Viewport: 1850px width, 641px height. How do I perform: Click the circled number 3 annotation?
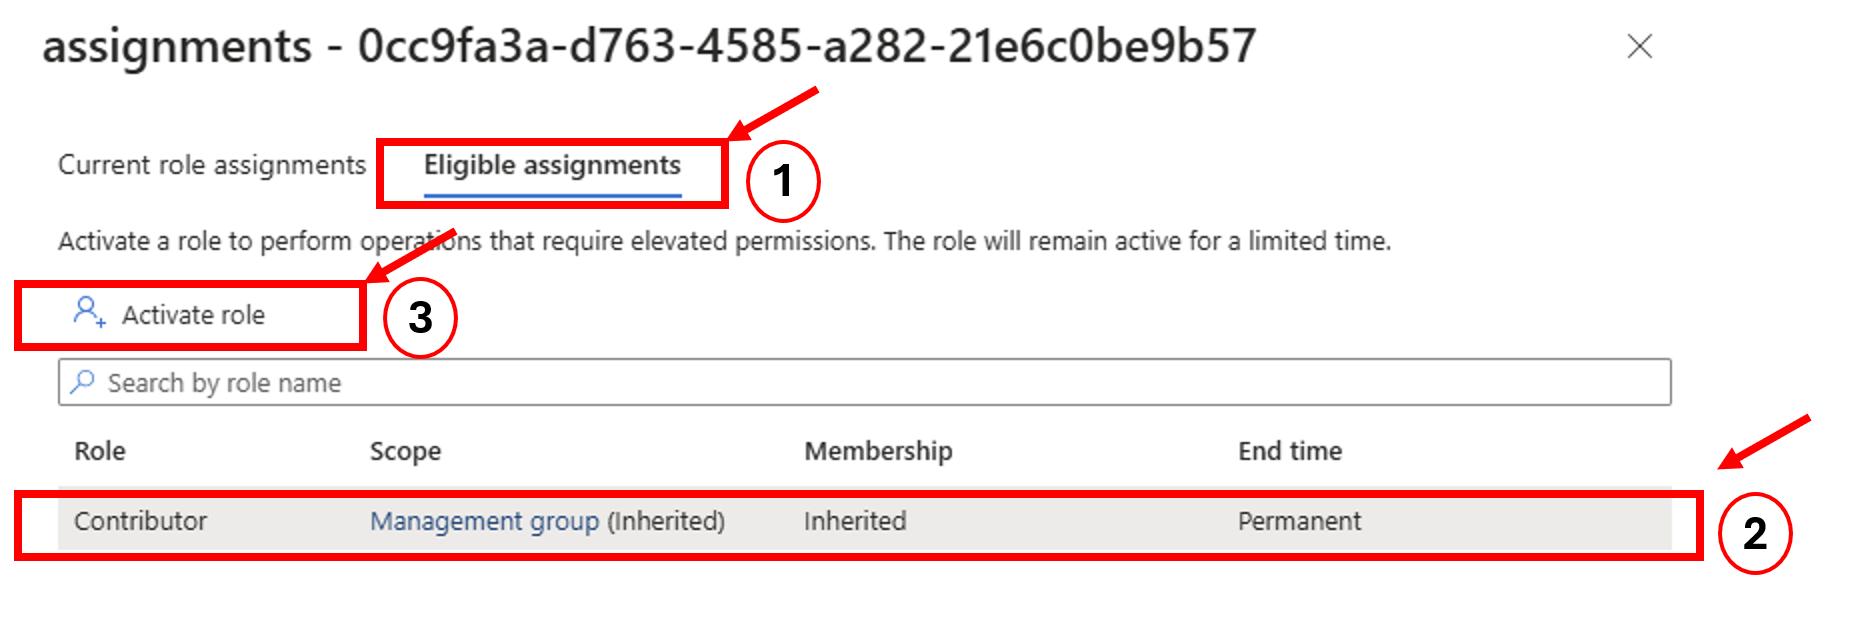point(421,317)
